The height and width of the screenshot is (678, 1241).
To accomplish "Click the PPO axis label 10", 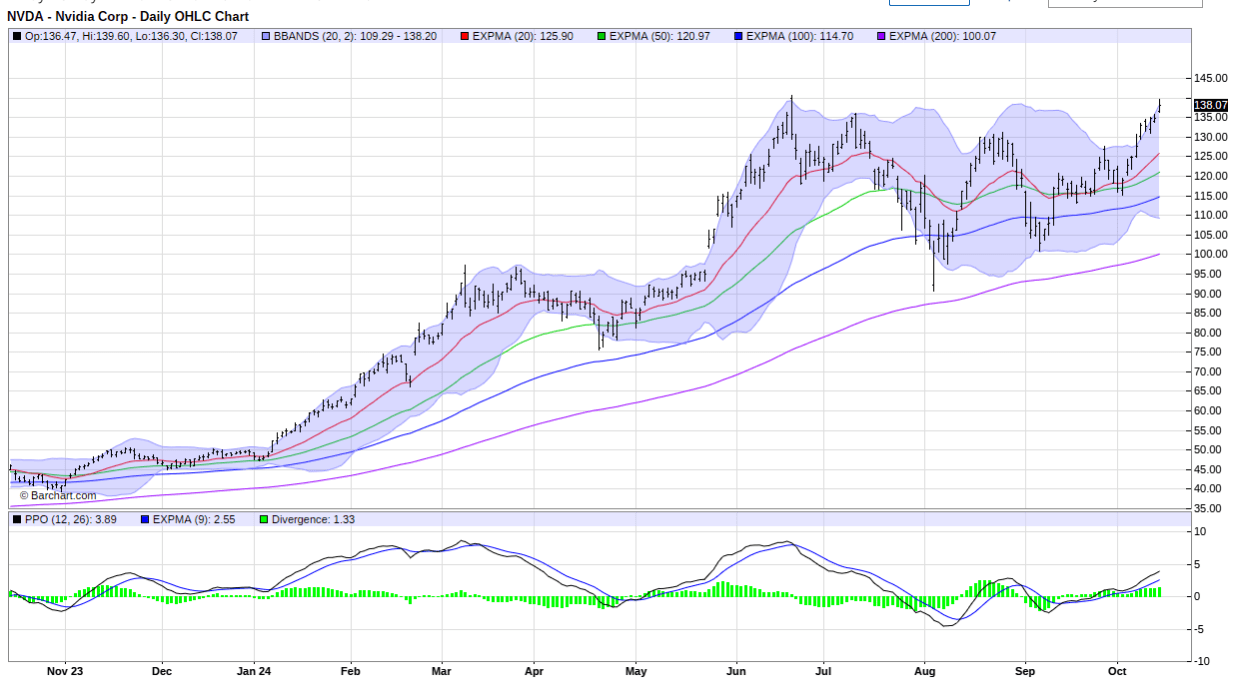I will [1201, 531].
